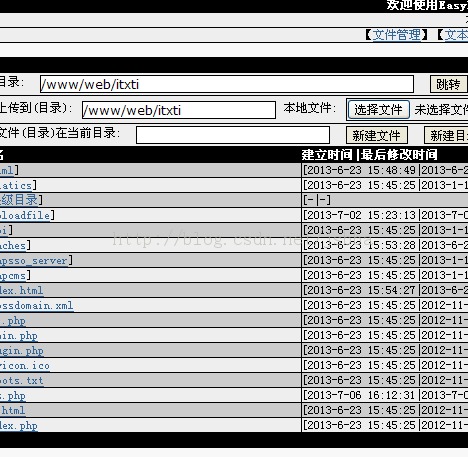The height and width of the screenshot is (457, 468).
Task: Open the crossdomain.xml file link
Action: point(36,305)
